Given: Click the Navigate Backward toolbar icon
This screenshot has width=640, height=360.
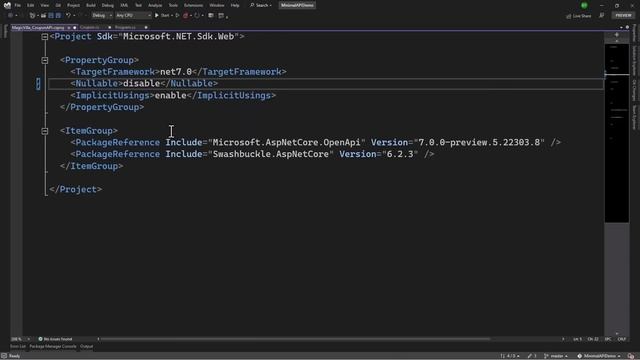Looking at the screenshot, I should 10,16.
